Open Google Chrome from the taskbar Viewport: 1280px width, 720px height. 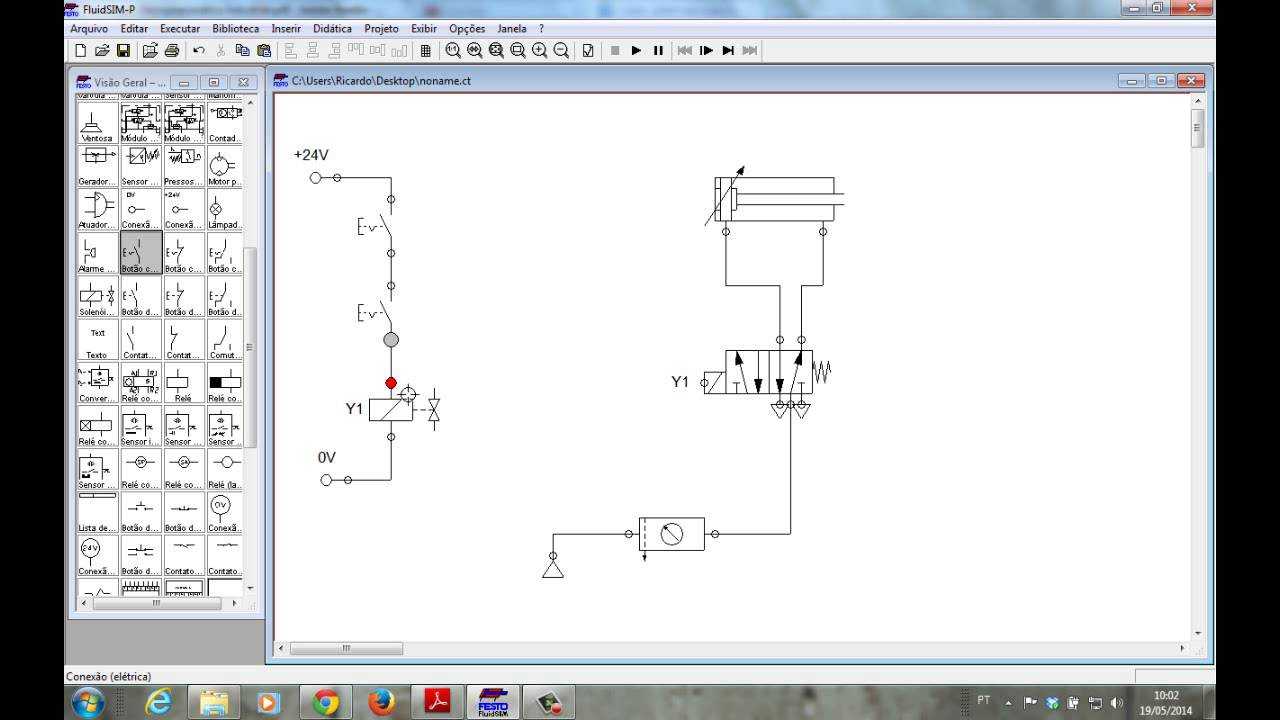click(x=325, y=702)
